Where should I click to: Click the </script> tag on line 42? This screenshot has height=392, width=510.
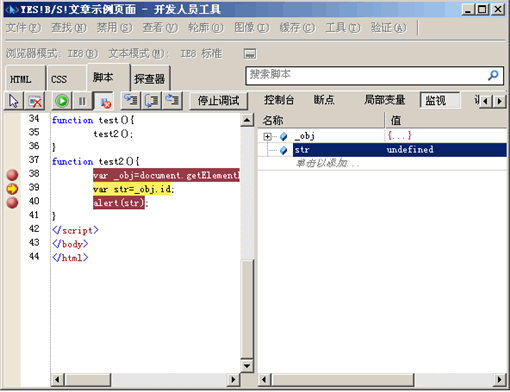75,230
